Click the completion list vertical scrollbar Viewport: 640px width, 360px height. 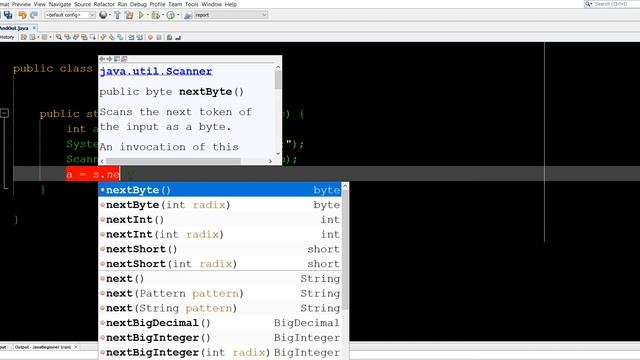click(x=345, y=271)
